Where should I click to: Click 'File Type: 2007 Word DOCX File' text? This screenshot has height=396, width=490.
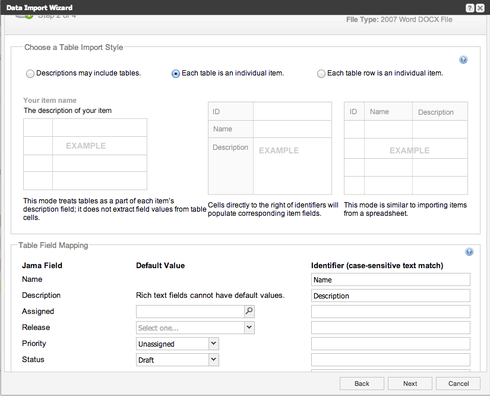pyautogui.click(x=399, y=20)
